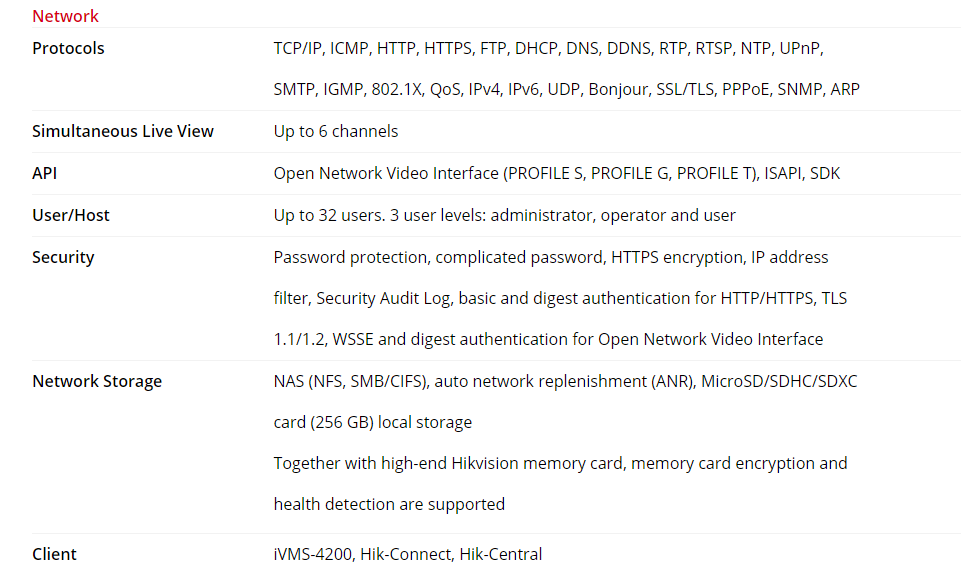Click the Security row label
Image resolution: width=961 pixels, height=564 pixels.
(63, 257)
